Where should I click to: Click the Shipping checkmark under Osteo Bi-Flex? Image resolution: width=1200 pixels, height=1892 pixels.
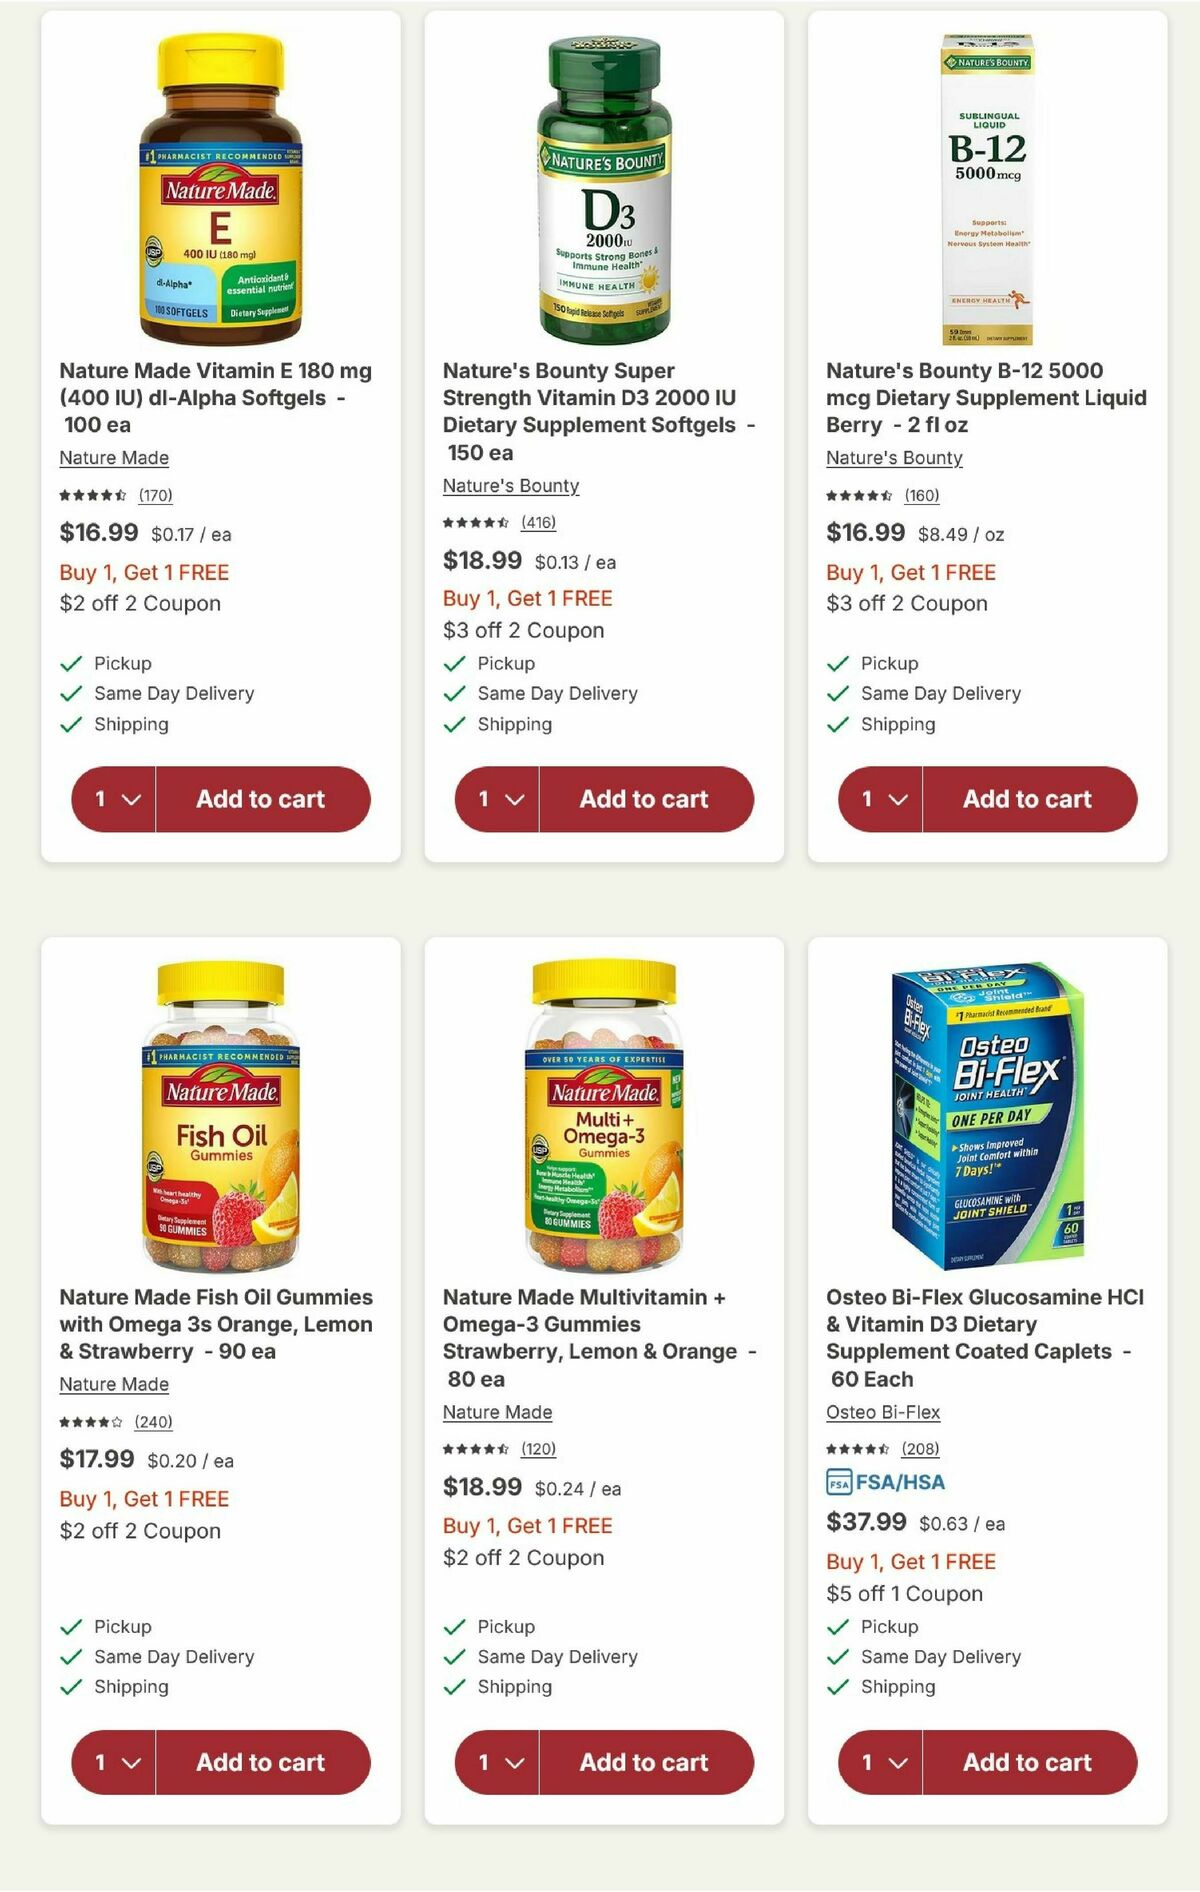click(836, 1687)
